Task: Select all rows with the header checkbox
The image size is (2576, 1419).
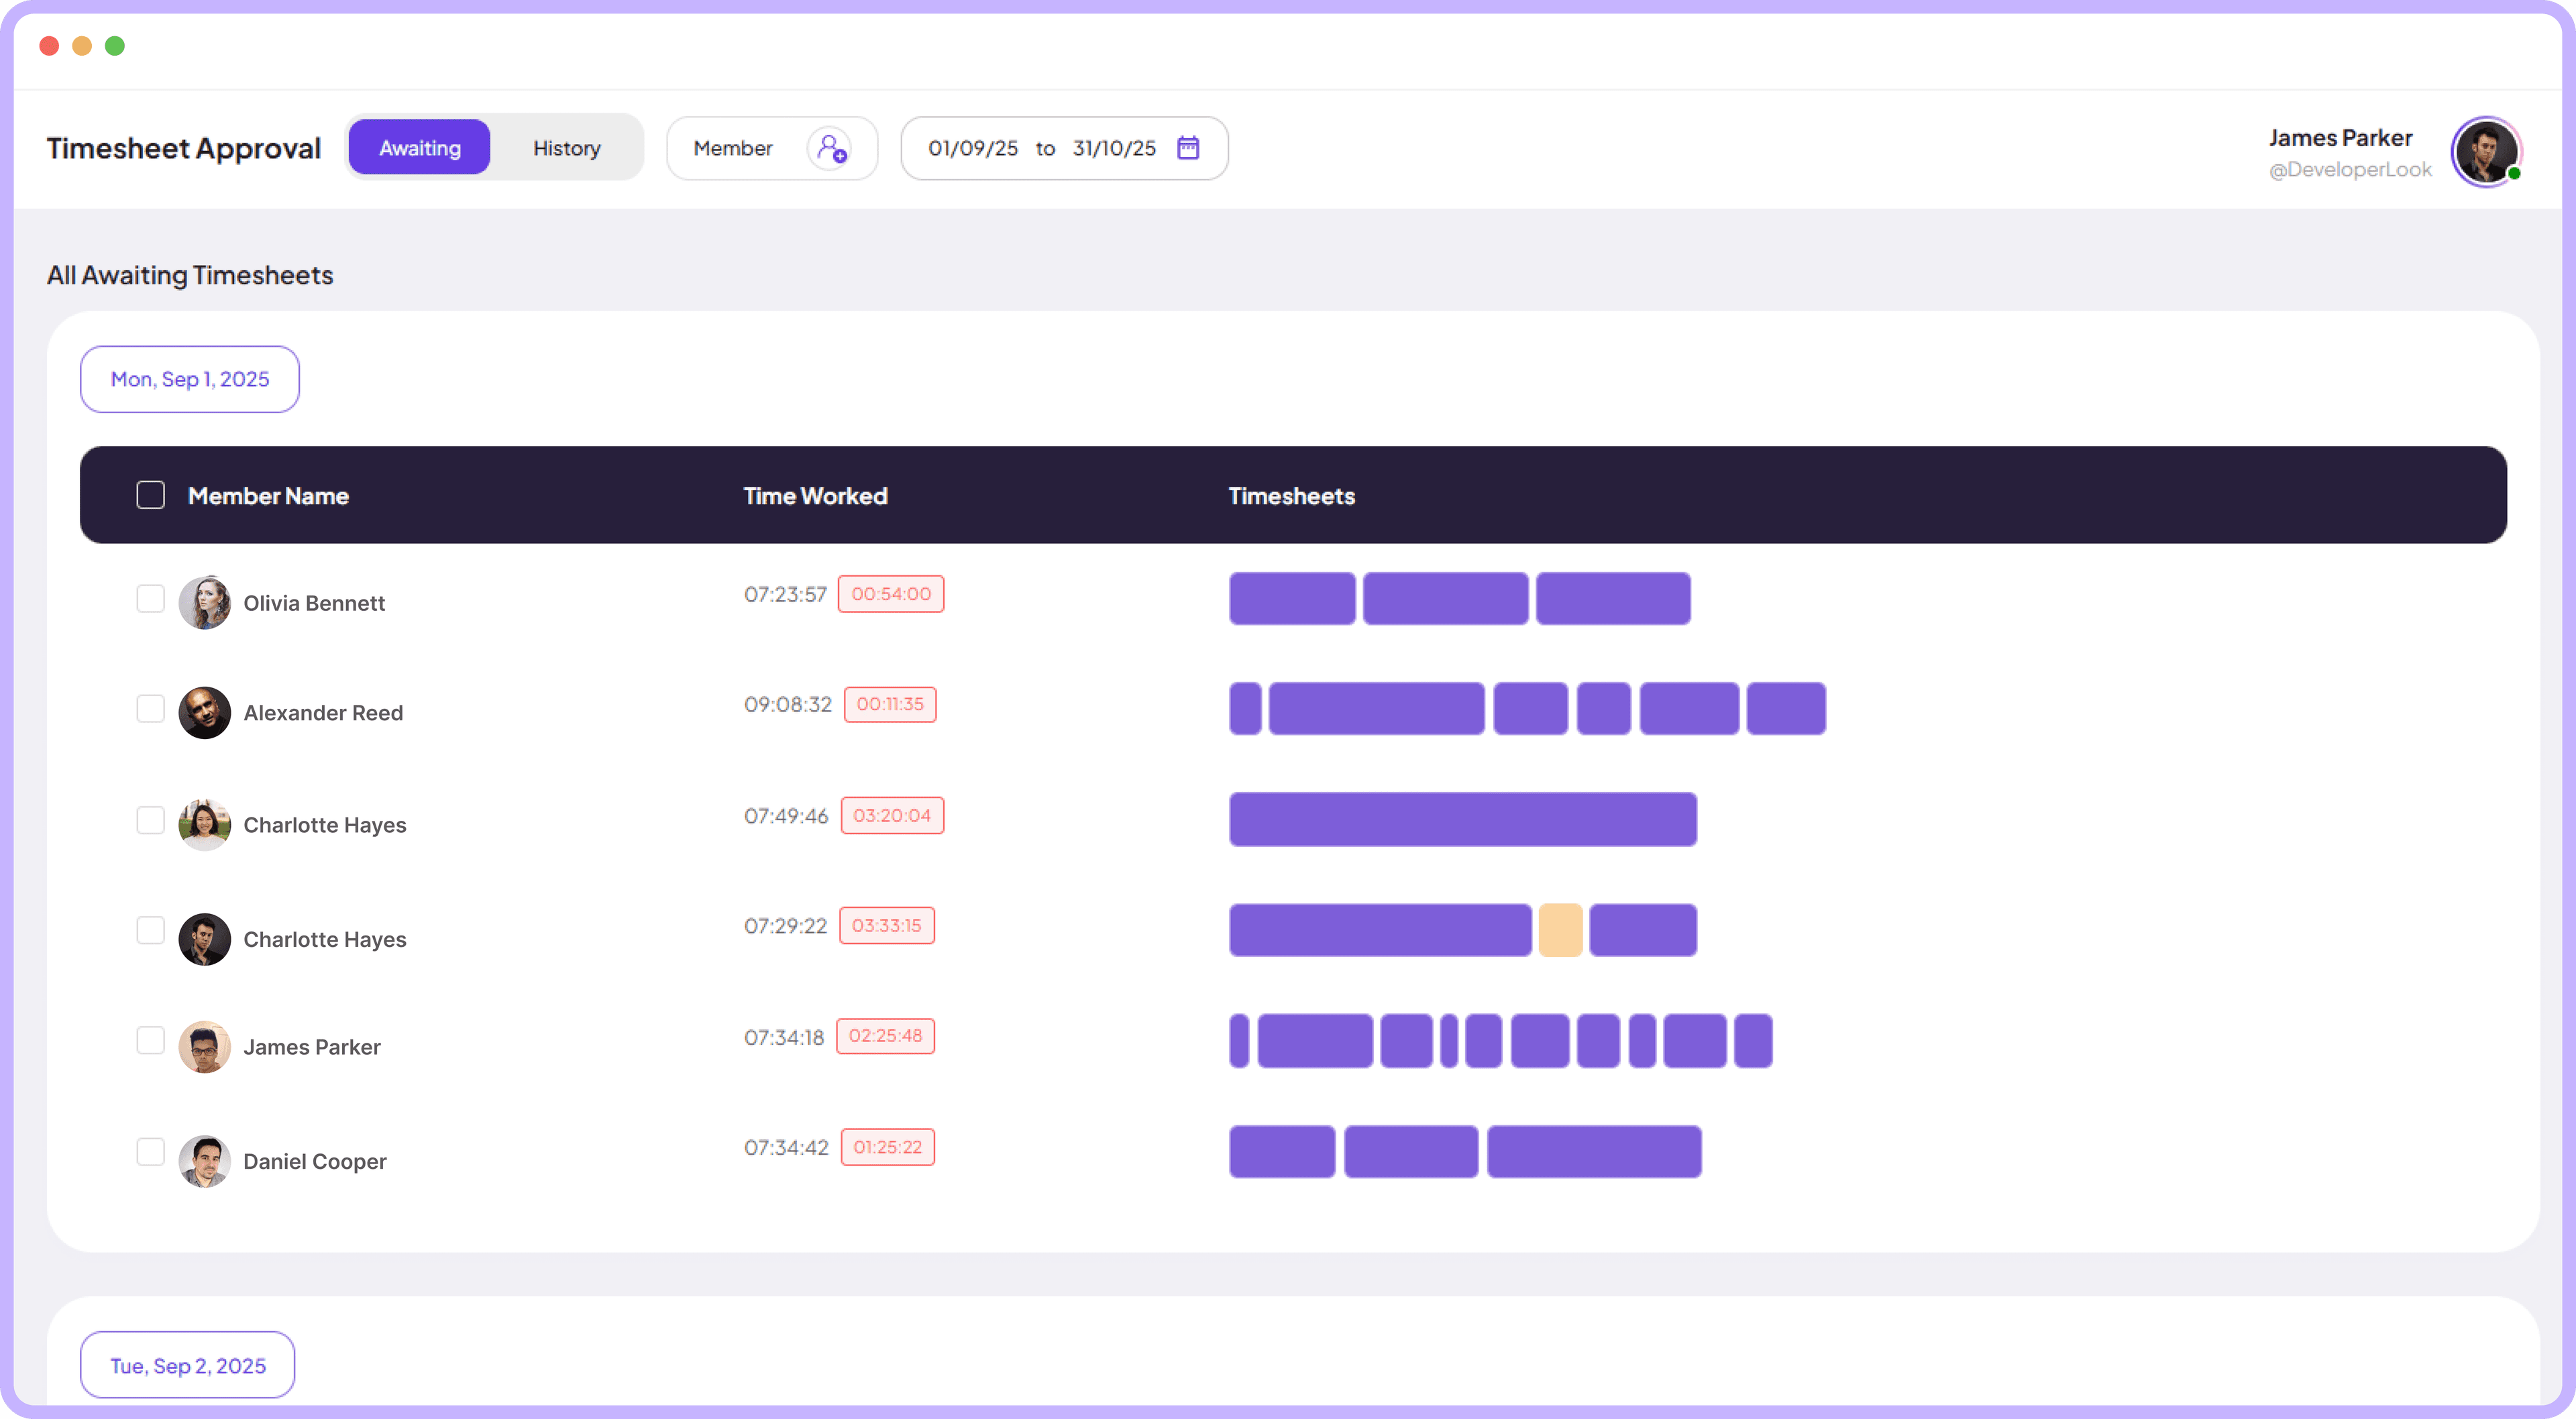Action: (x=150, y=494)
